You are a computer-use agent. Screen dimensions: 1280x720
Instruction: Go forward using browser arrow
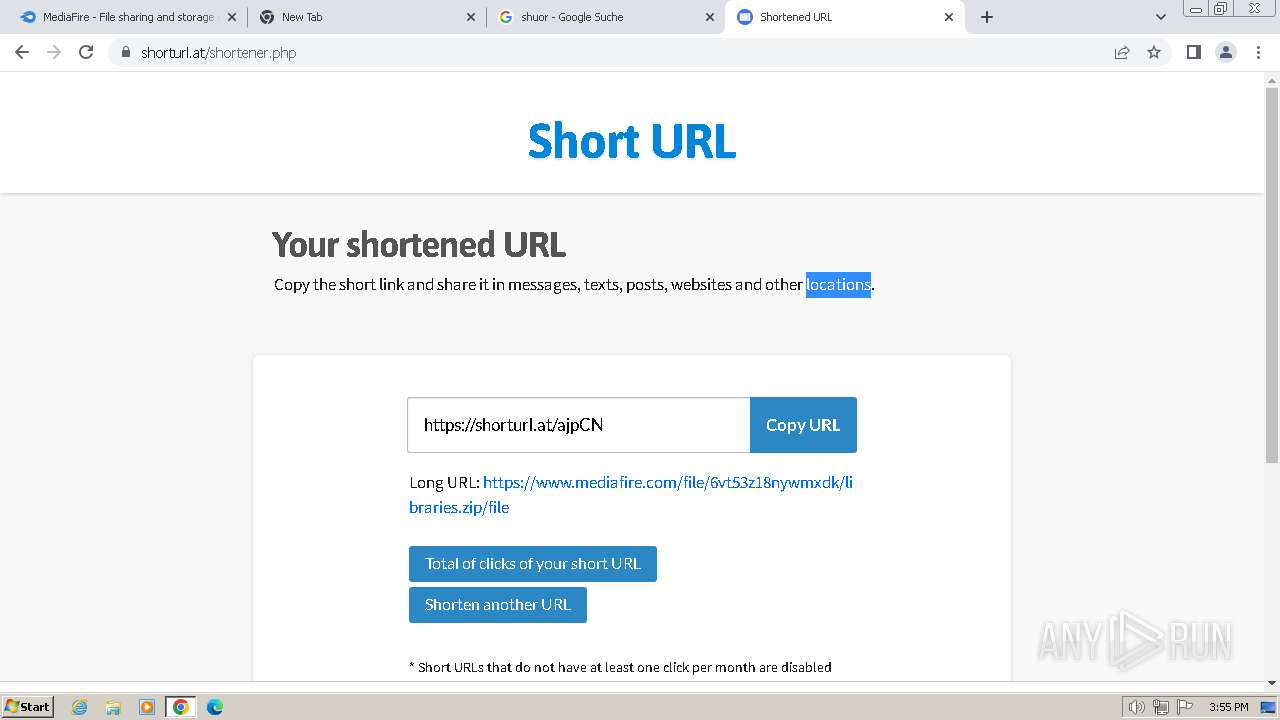(x=54, y=53)
